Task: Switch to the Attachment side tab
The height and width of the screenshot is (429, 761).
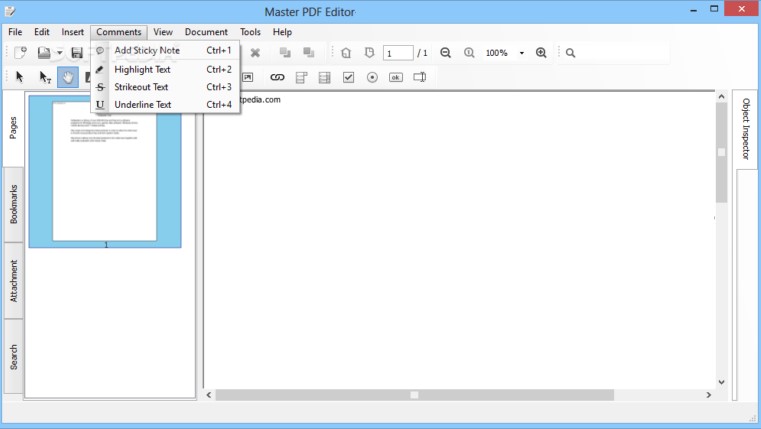Action: pos(14,280)
